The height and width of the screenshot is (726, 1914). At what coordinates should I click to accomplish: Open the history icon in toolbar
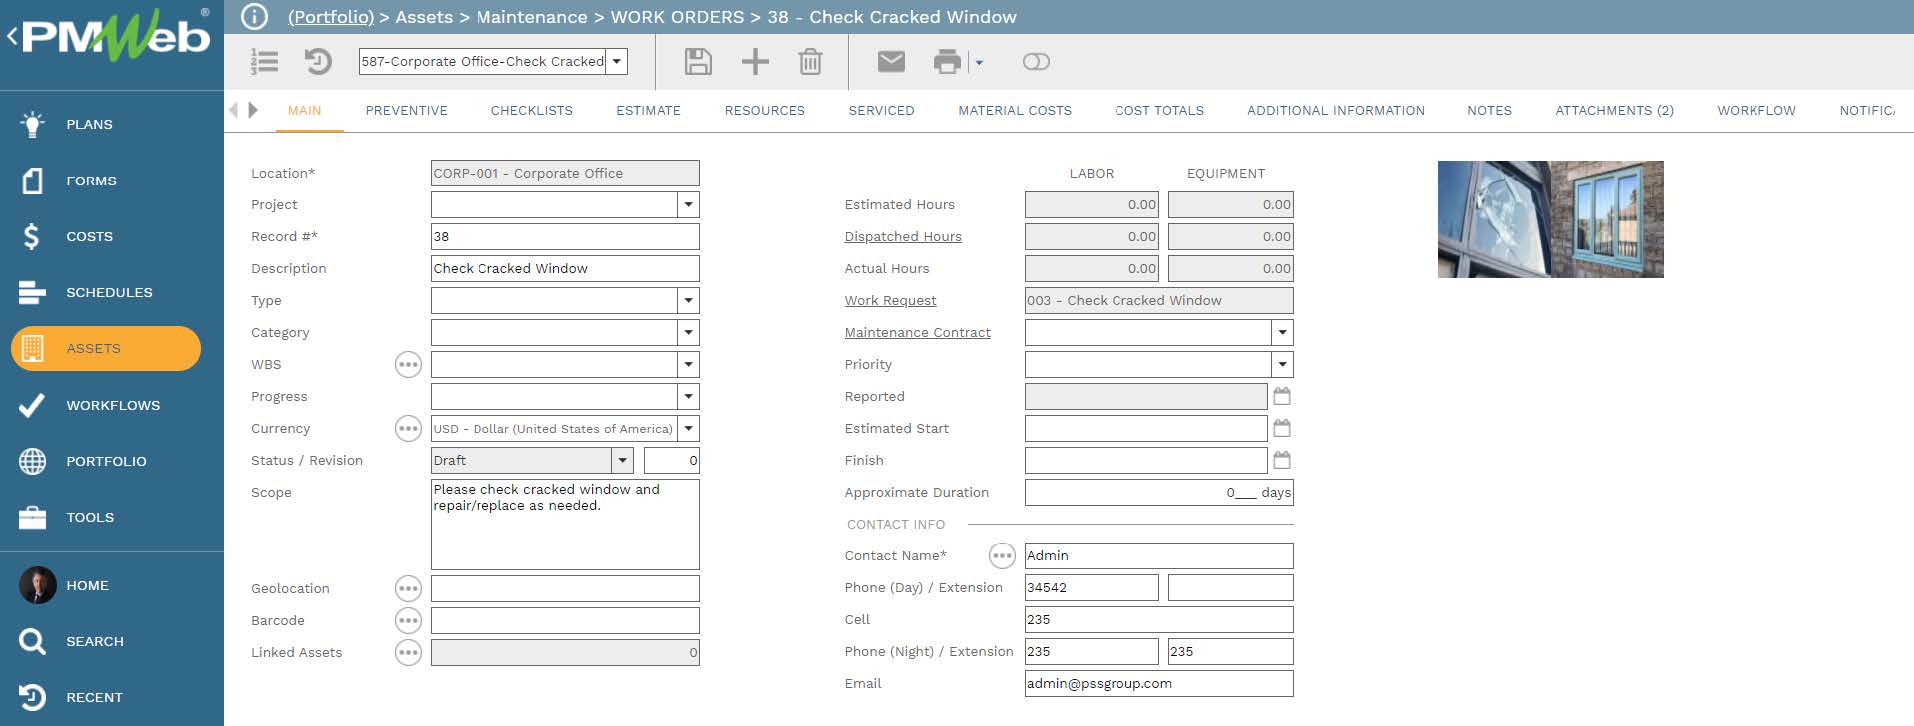point(318,62)
